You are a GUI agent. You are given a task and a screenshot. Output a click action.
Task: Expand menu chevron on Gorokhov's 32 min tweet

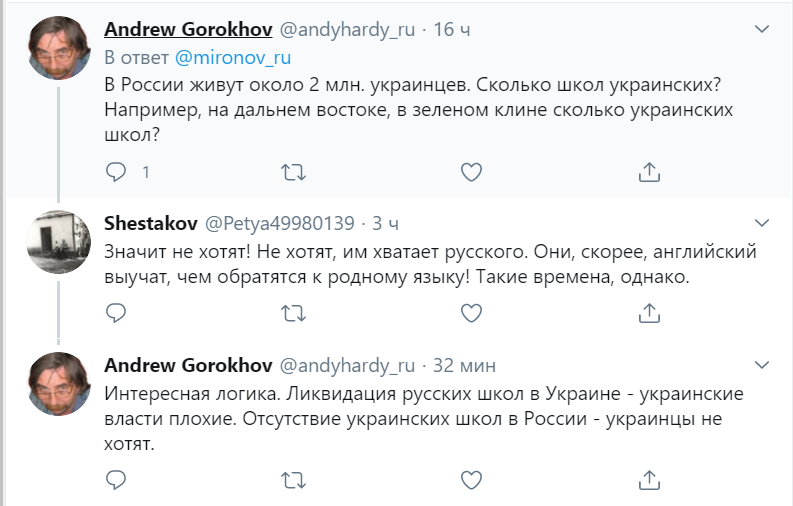(x=762, y=363)
